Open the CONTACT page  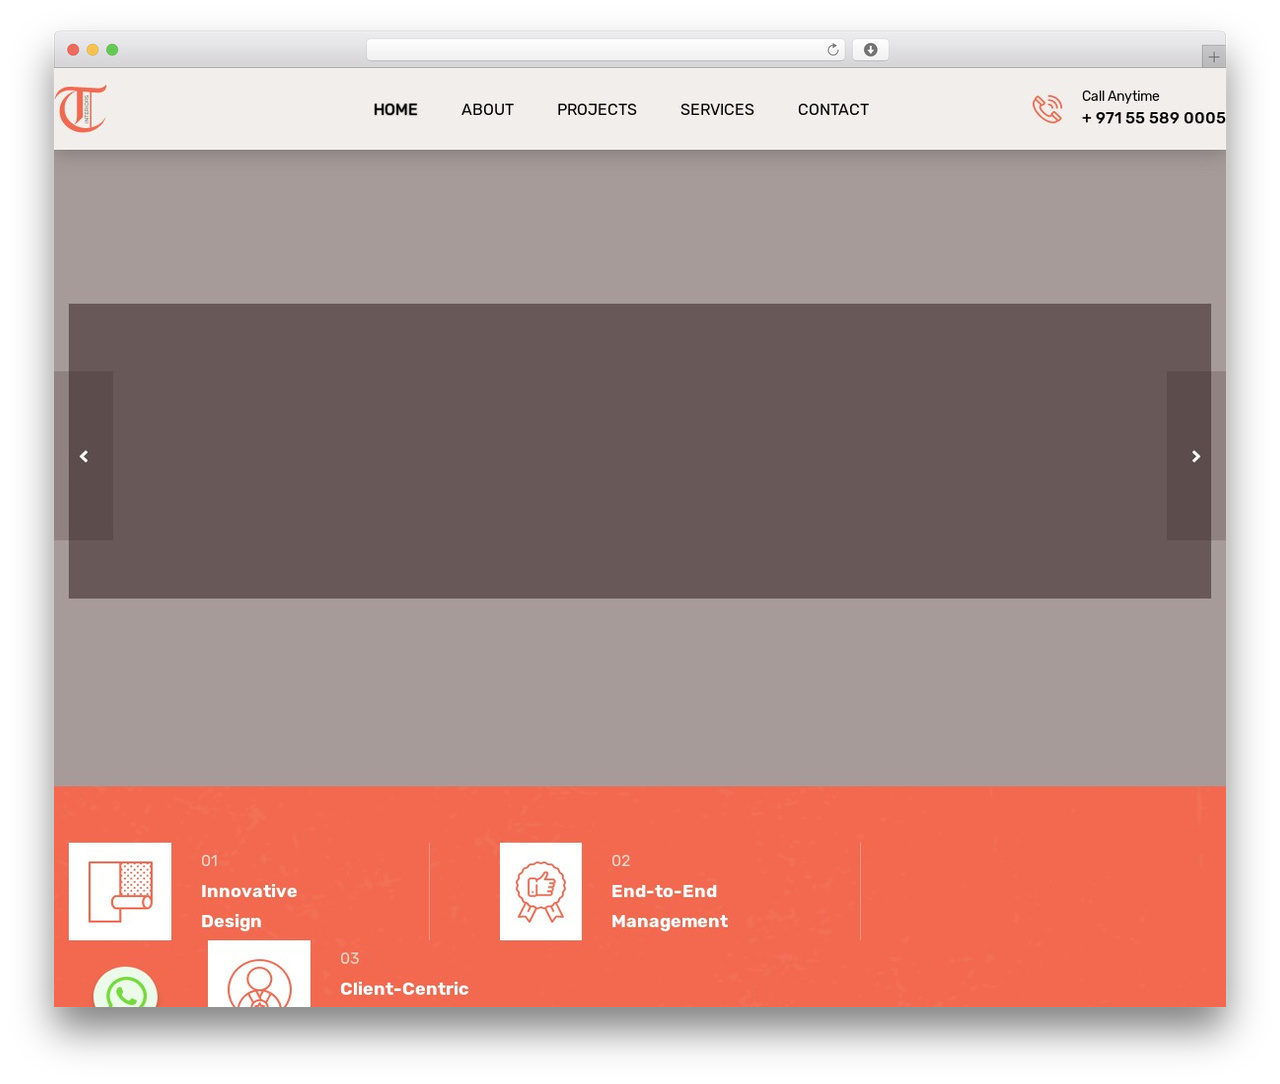point(833,110)
